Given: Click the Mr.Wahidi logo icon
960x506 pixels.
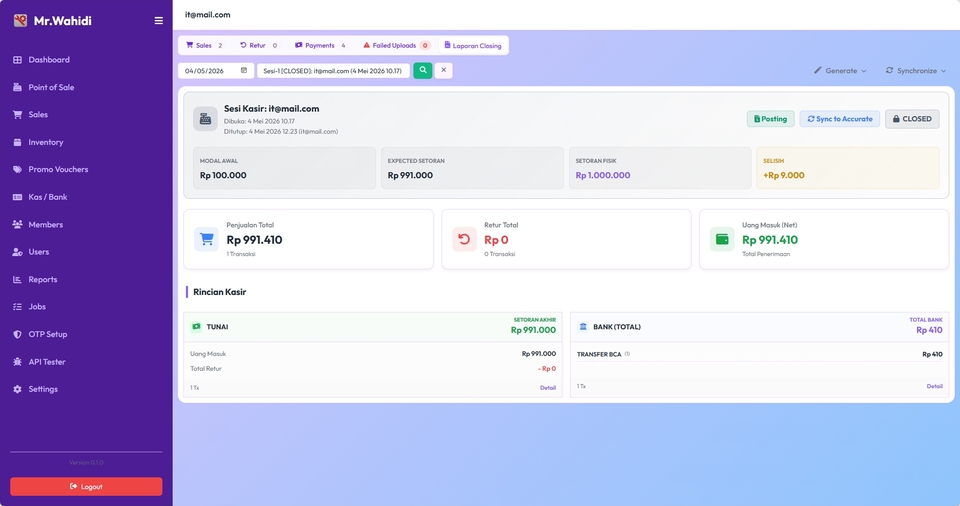Looking at the screenshot, I should (20, 20).
